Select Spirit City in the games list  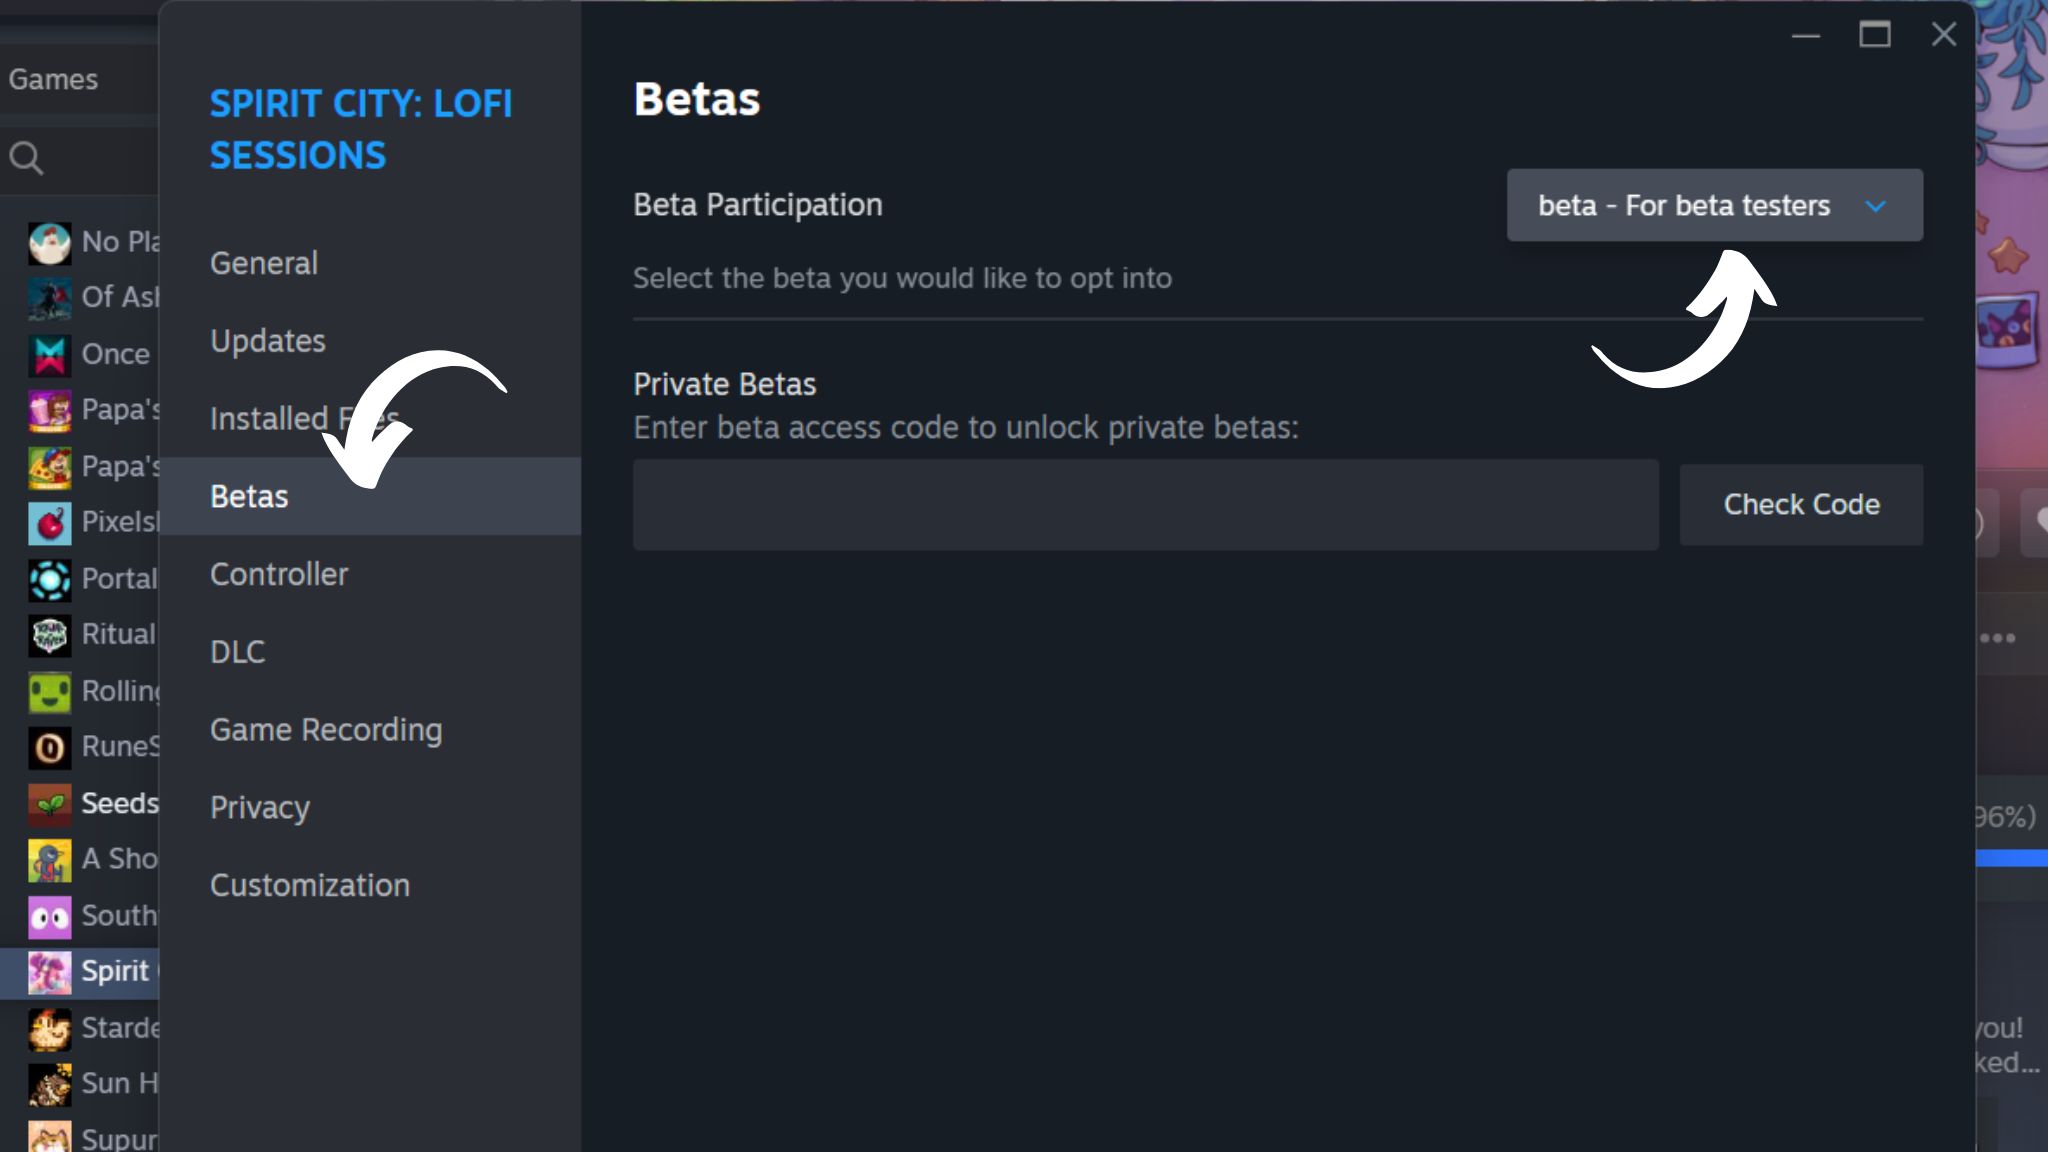coord(114,972)
